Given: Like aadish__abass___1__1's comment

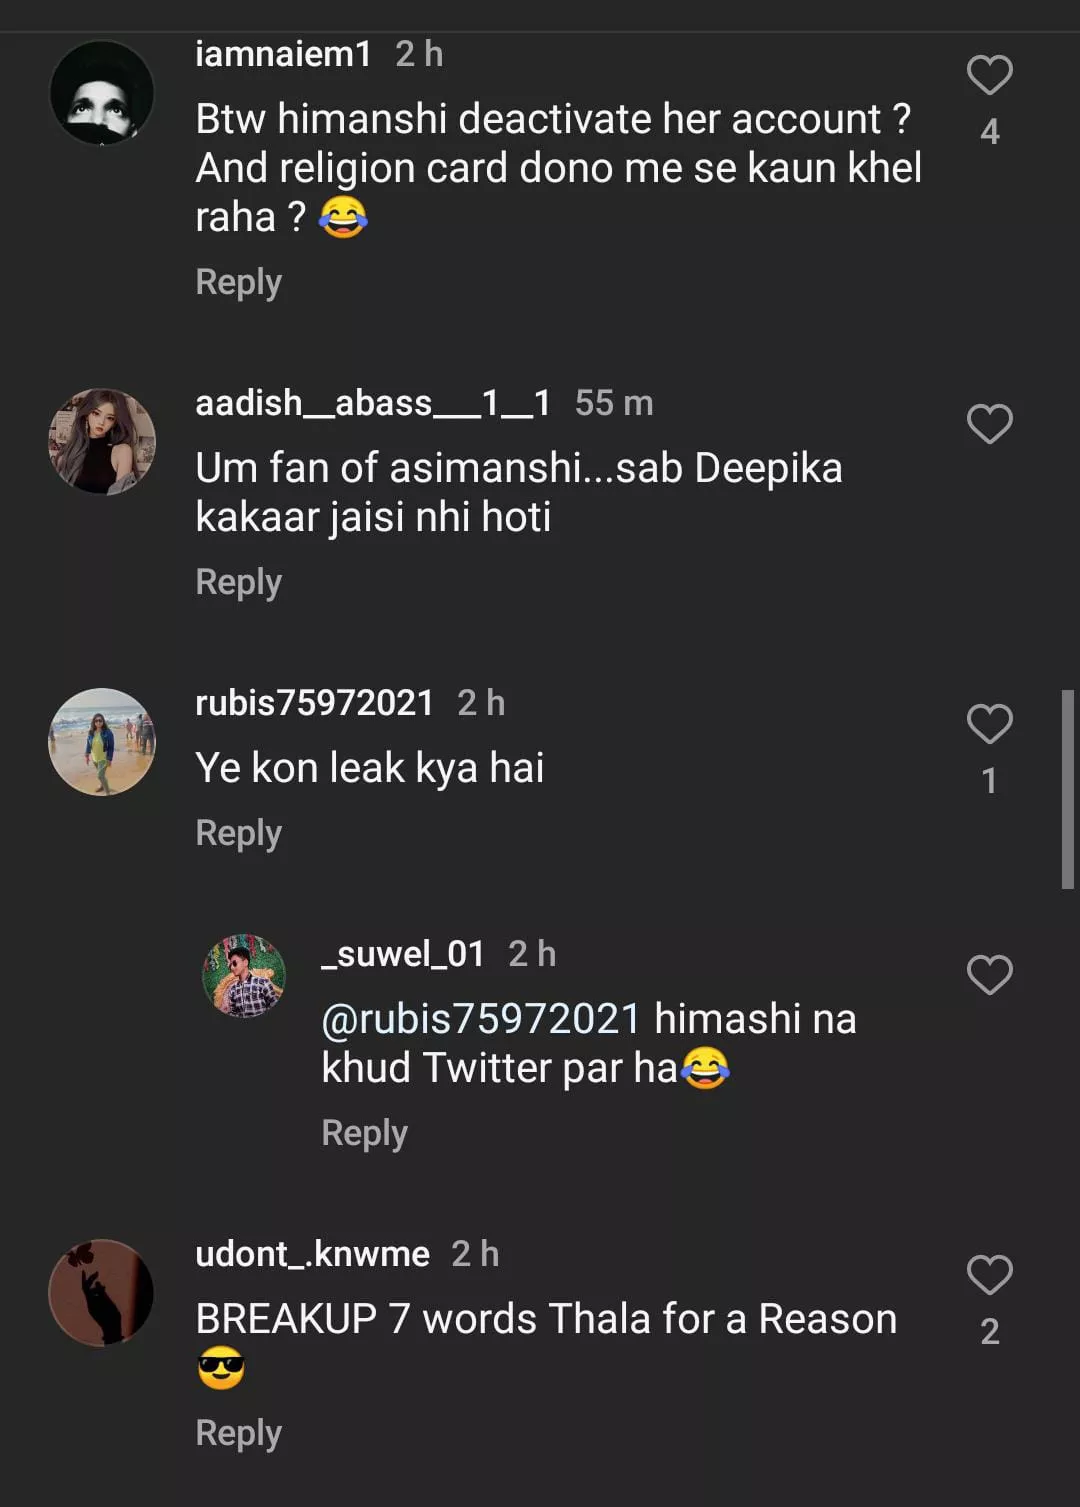Looking at the screenshot, I should [989, 424].
